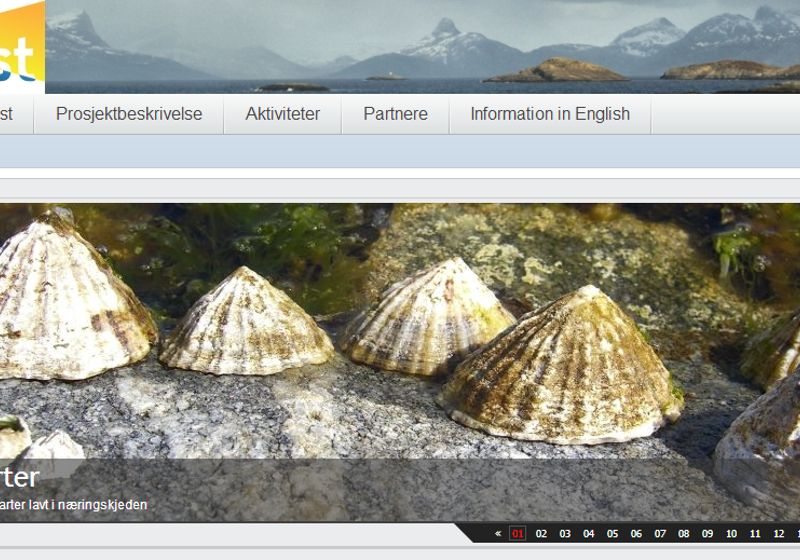Screen dimensions: 800x560
Task: Select slide number 06
Action: (x=636, y=534)
